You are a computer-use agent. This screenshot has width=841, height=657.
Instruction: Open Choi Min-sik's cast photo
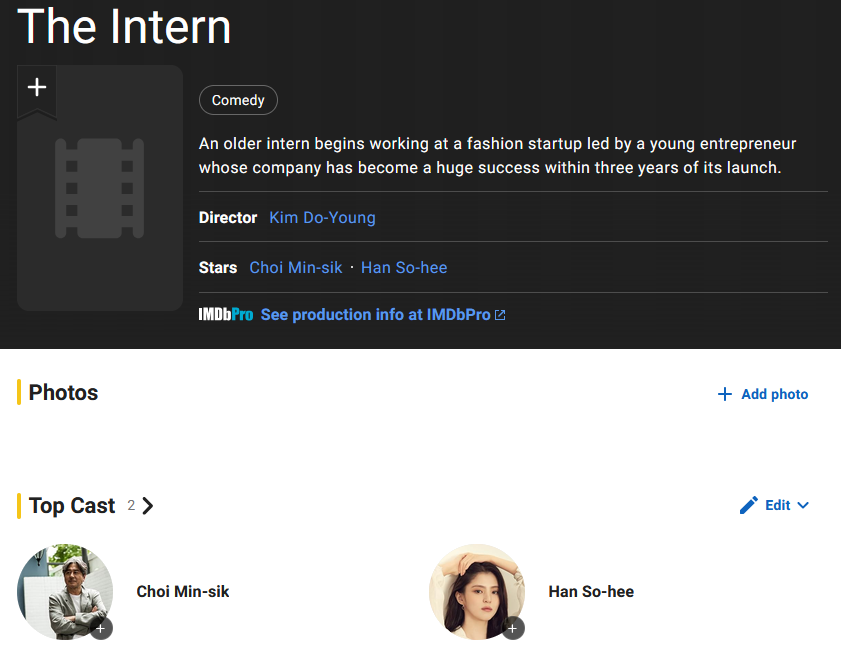click(x=65, y=592)
